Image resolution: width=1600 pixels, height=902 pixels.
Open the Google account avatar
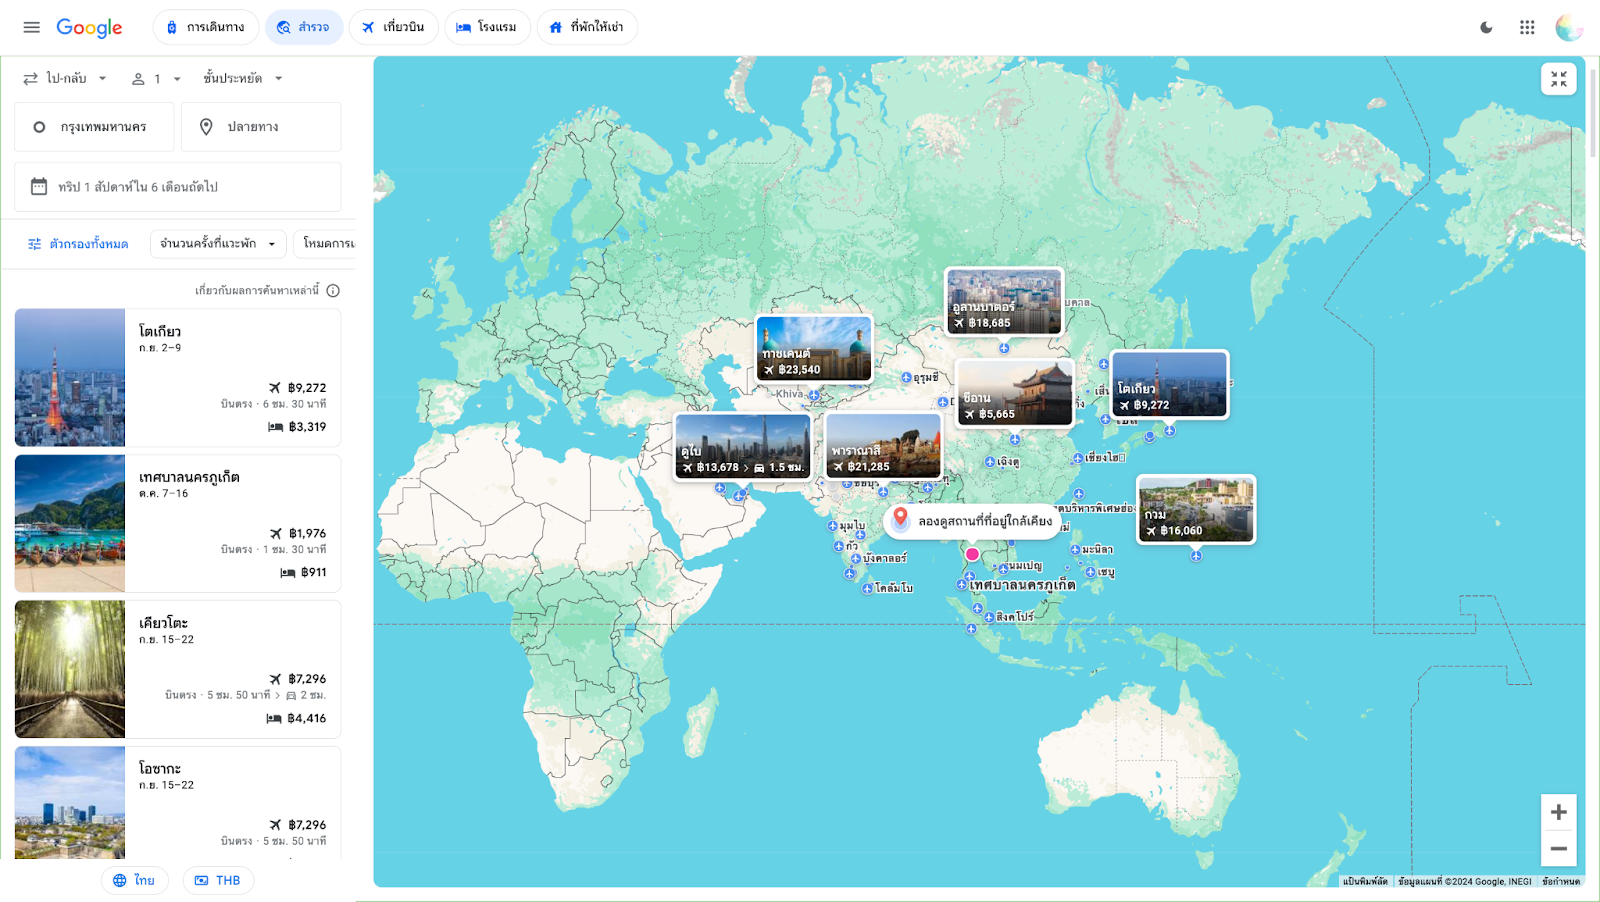[1569, 27]
